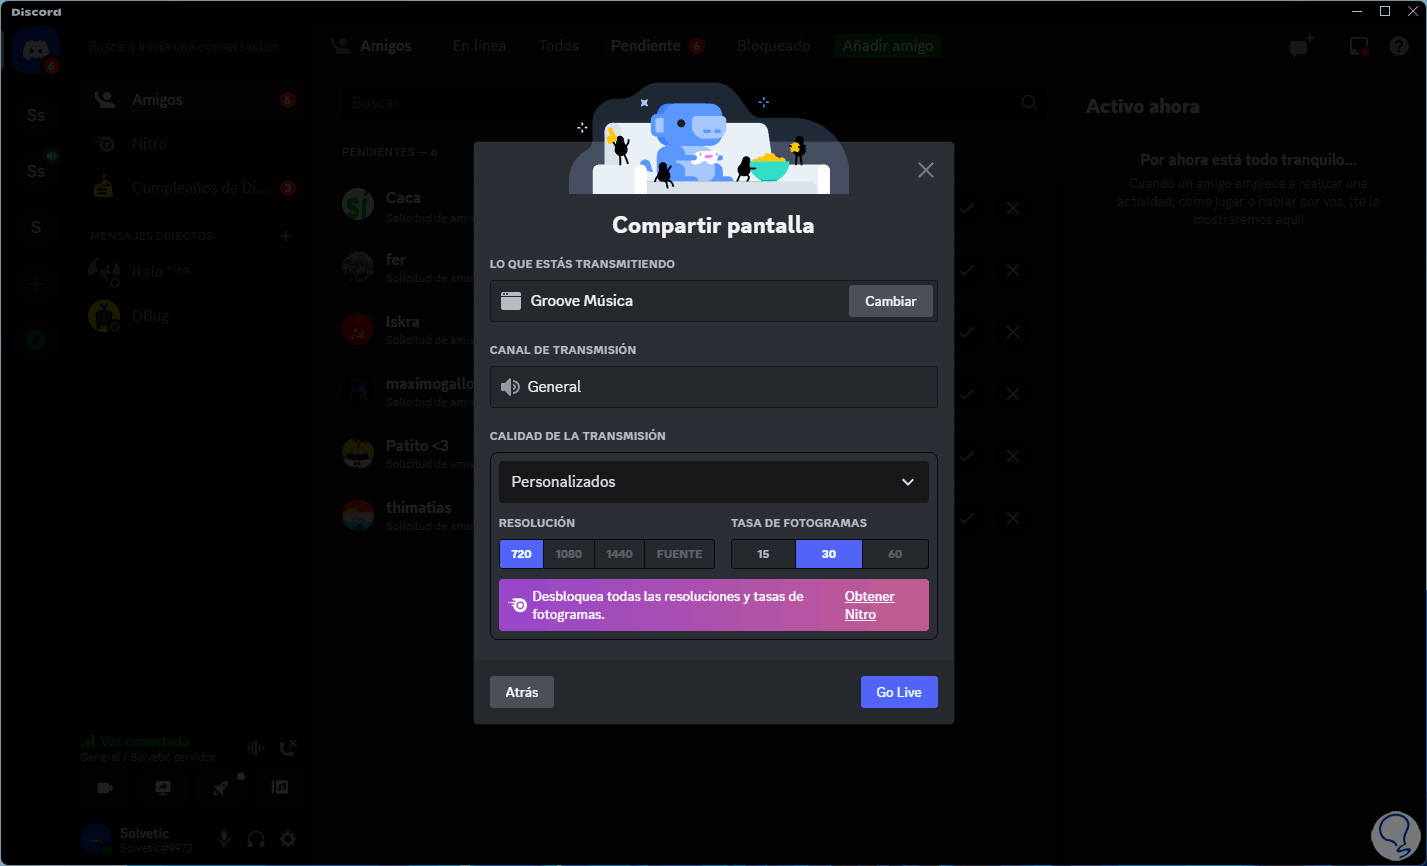Start an activity with the rocket icon
Viewport: 1427px width, 866px height.
pos(221,788)
